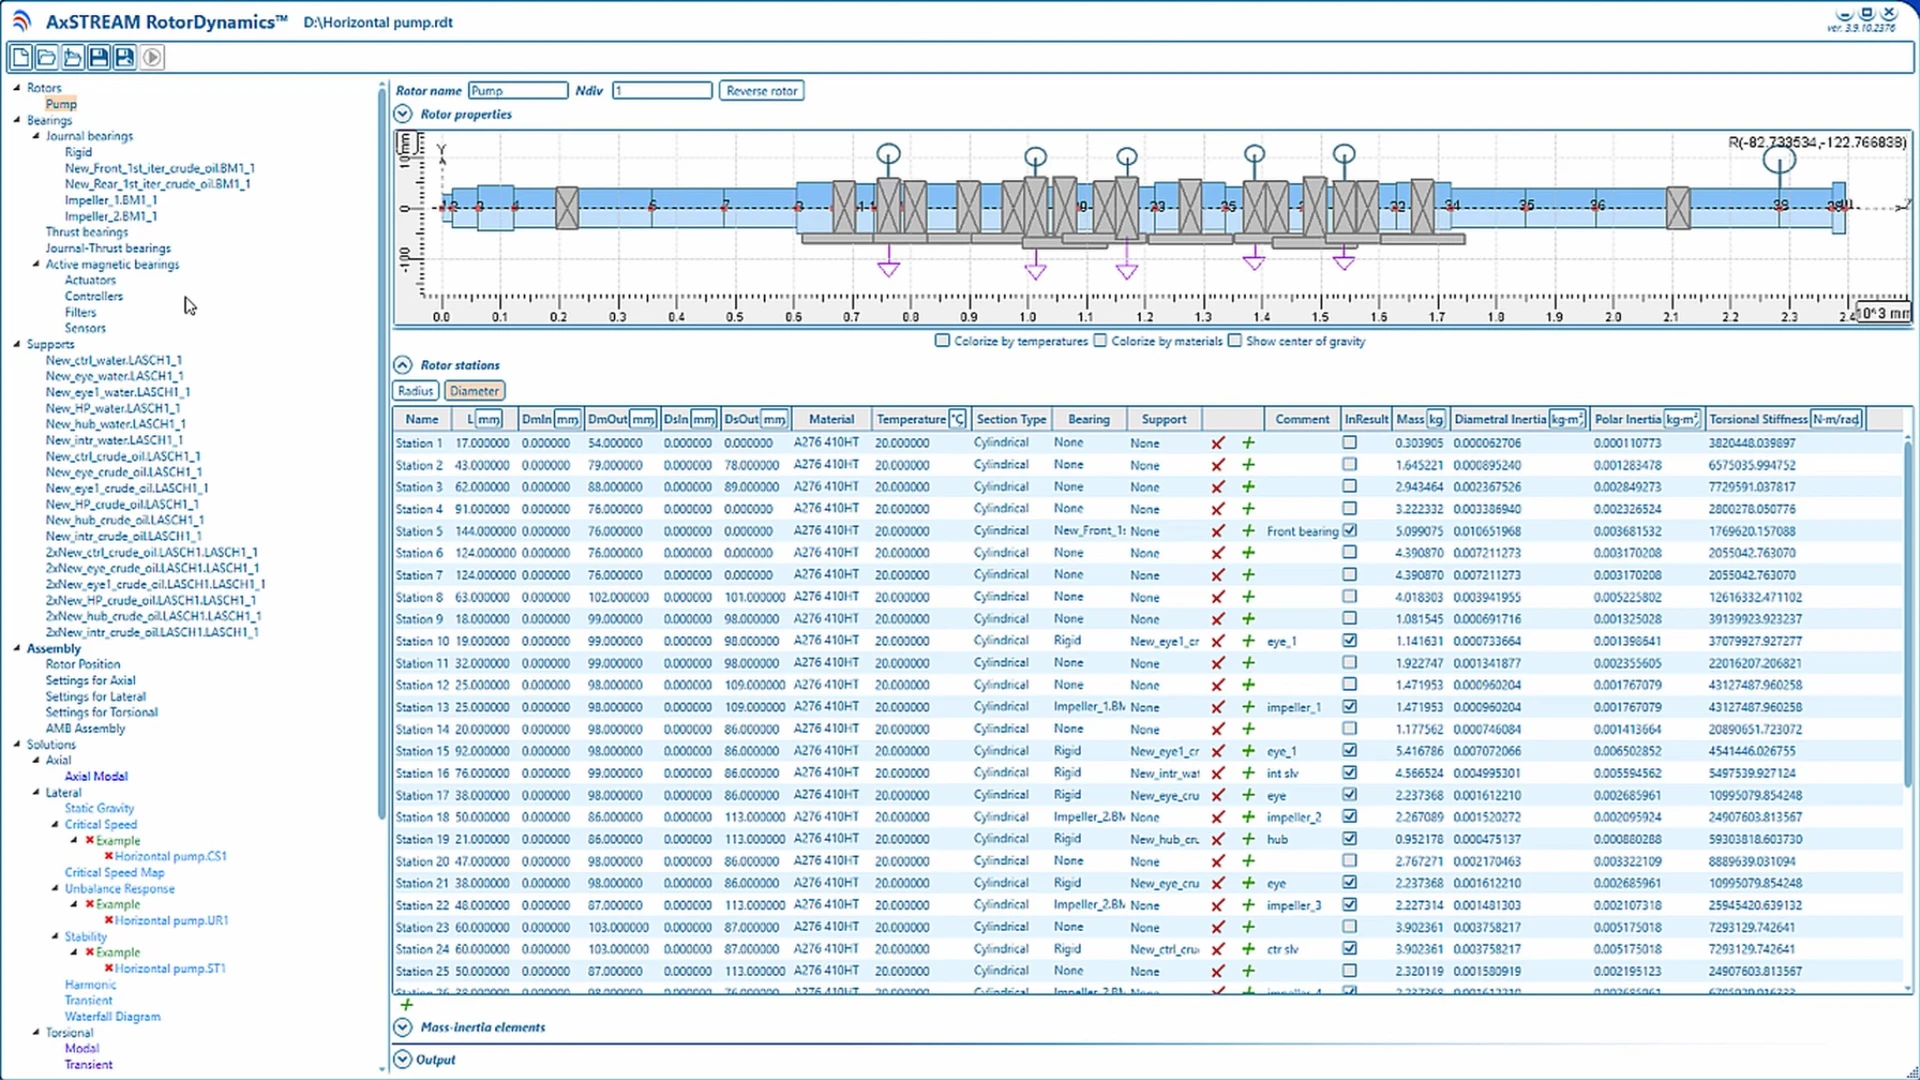Uncheck InResult checkbox for Station 5
The image size is (1920, 1080).
1349,531
